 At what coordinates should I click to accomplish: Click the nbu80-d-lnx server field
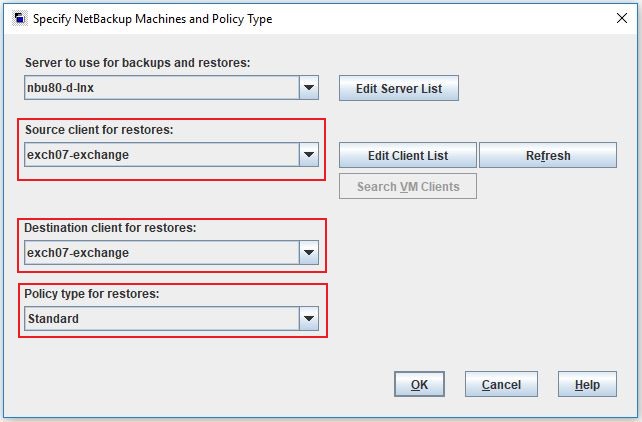point(160,88)
